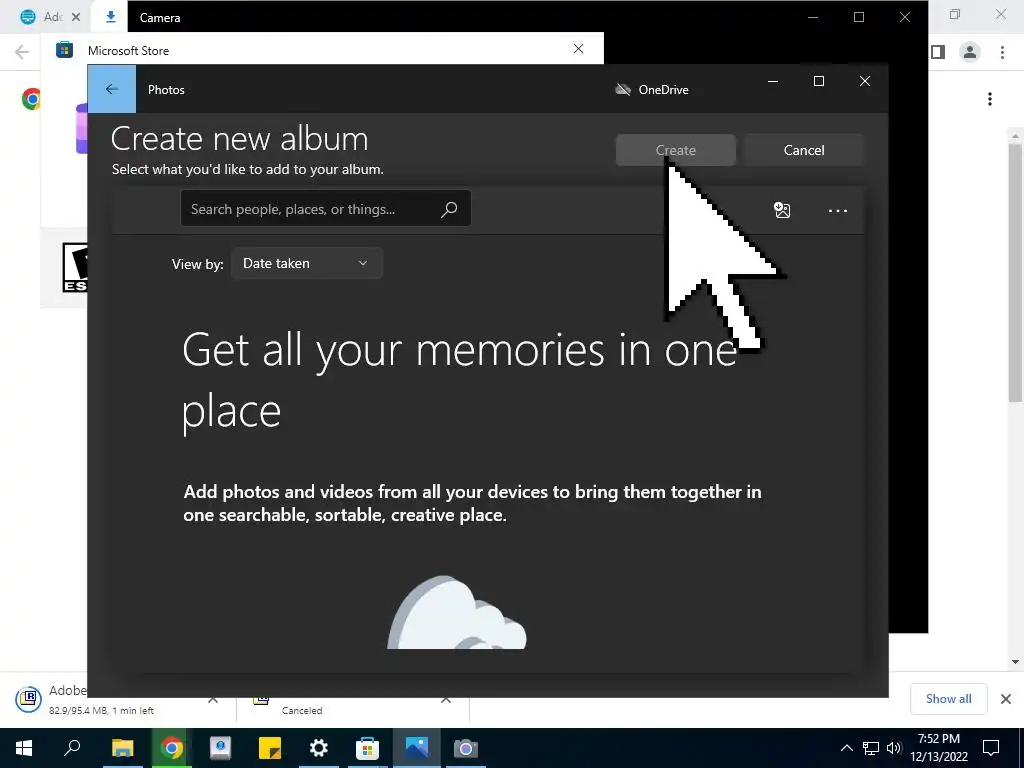This screenshot has width=1024, height=768.
Task: Open Chrome's downloads tab icon
Action: click(111, 17)
